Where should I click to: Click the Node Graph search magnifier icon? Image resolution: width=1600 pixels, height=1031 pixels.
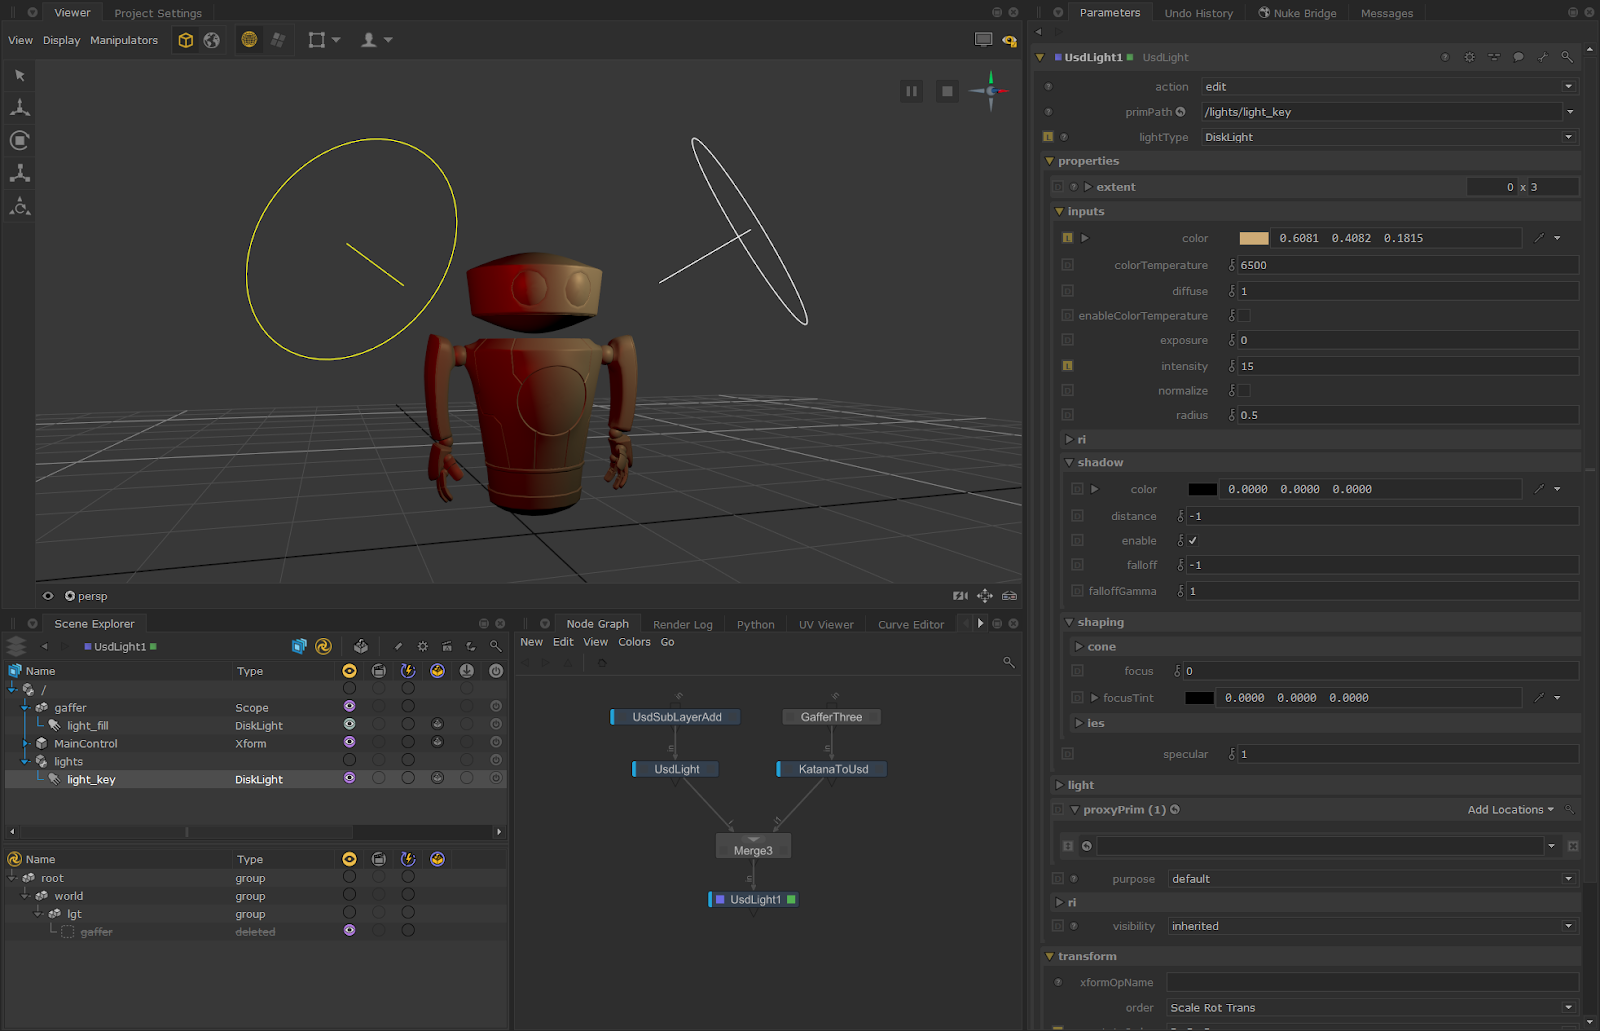point(1008,662)
